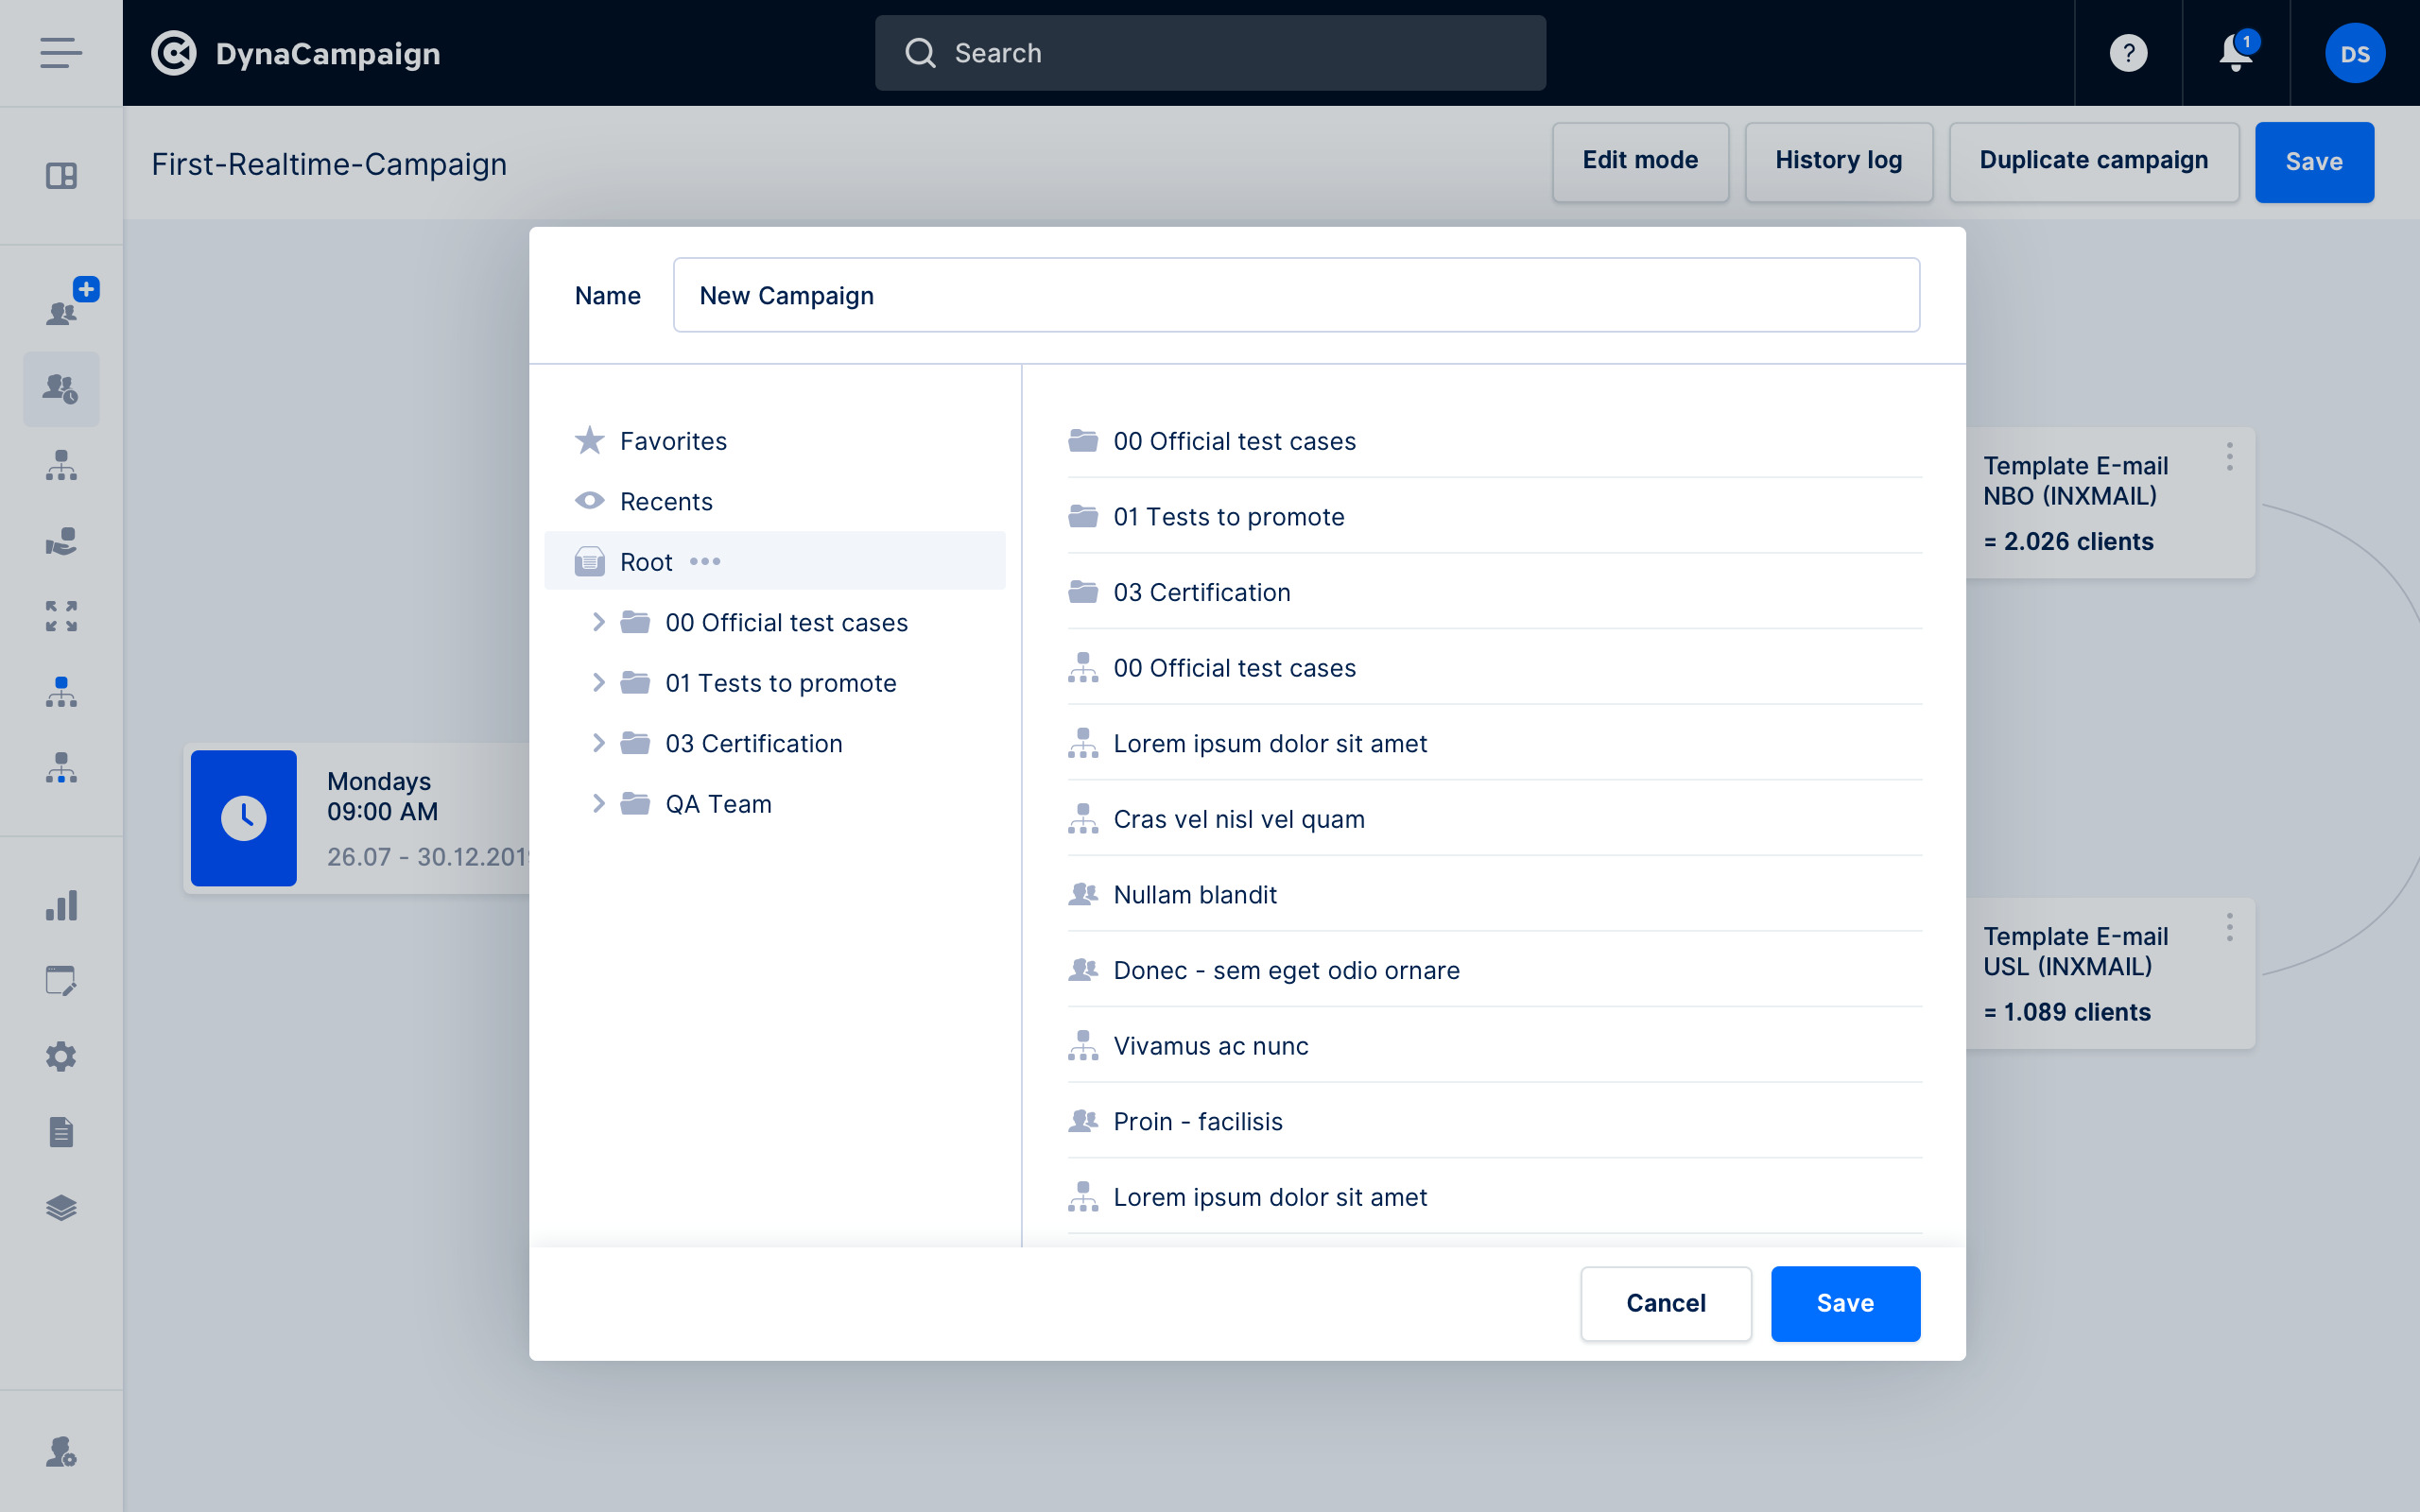Open the Root folder options dots
Image resolution: width=2420 pixels, height=1512 pixels.
[705, 562]
